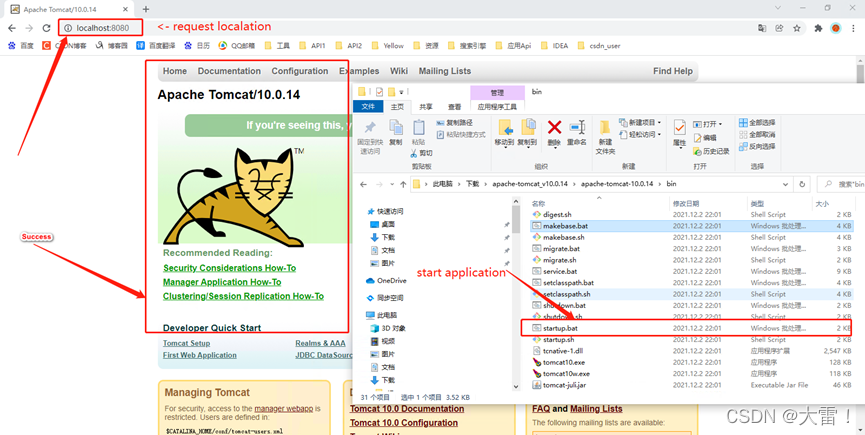Create a 新建文件夹 new folder
Image resolution: width=865 pixels, height=435 pixels.
605,137
